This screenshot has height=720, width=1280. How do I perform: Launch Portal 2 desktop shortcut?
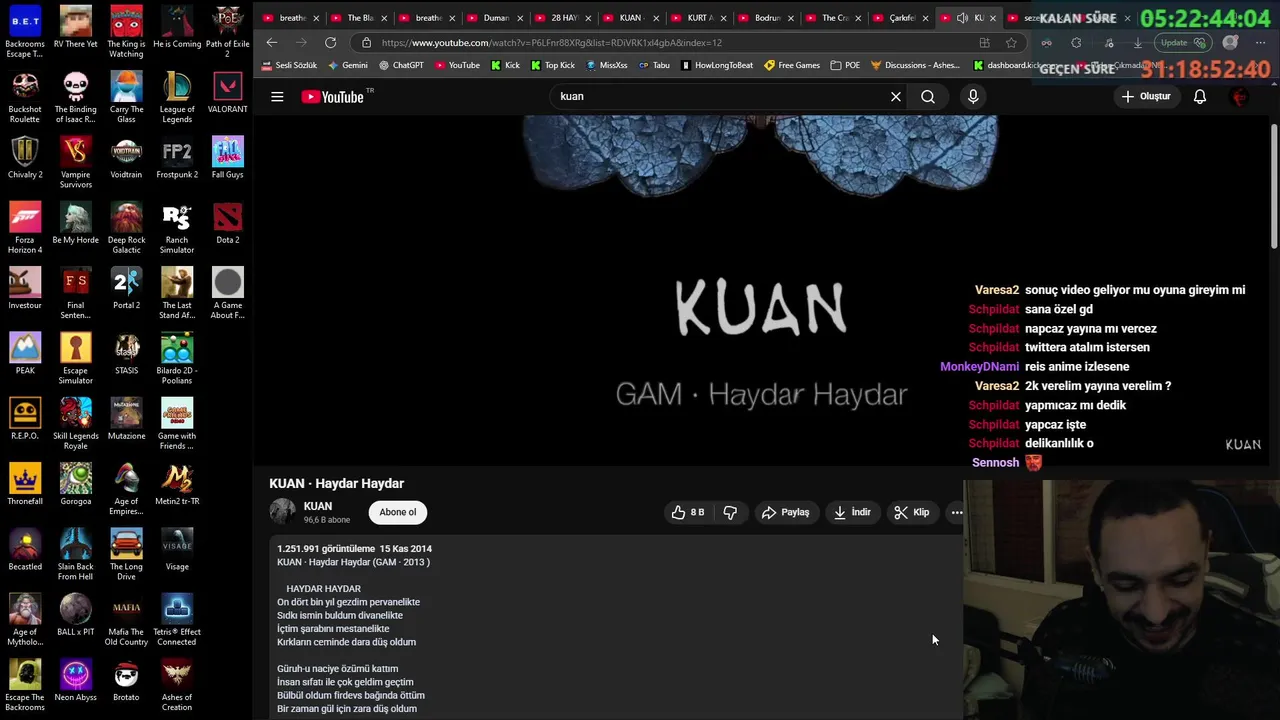pos(126,290)
